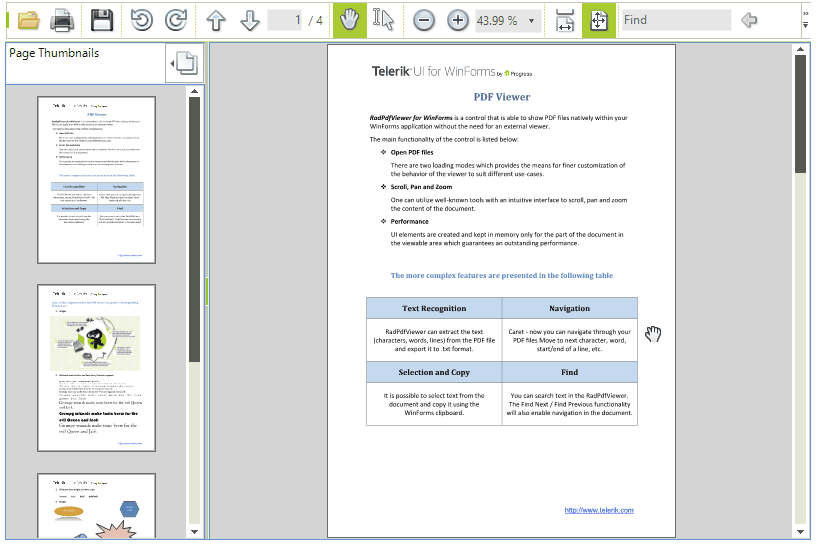Save the document with floppy disk icon
This screenshot has height=546, width=819.
pyautogui.click(x=102, y=20)
